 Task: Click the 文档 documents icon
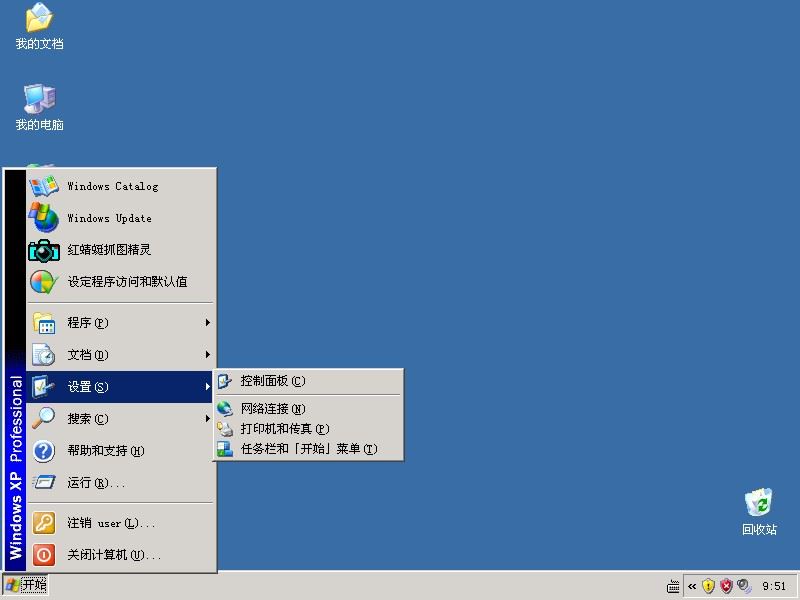tap(44, 355)
